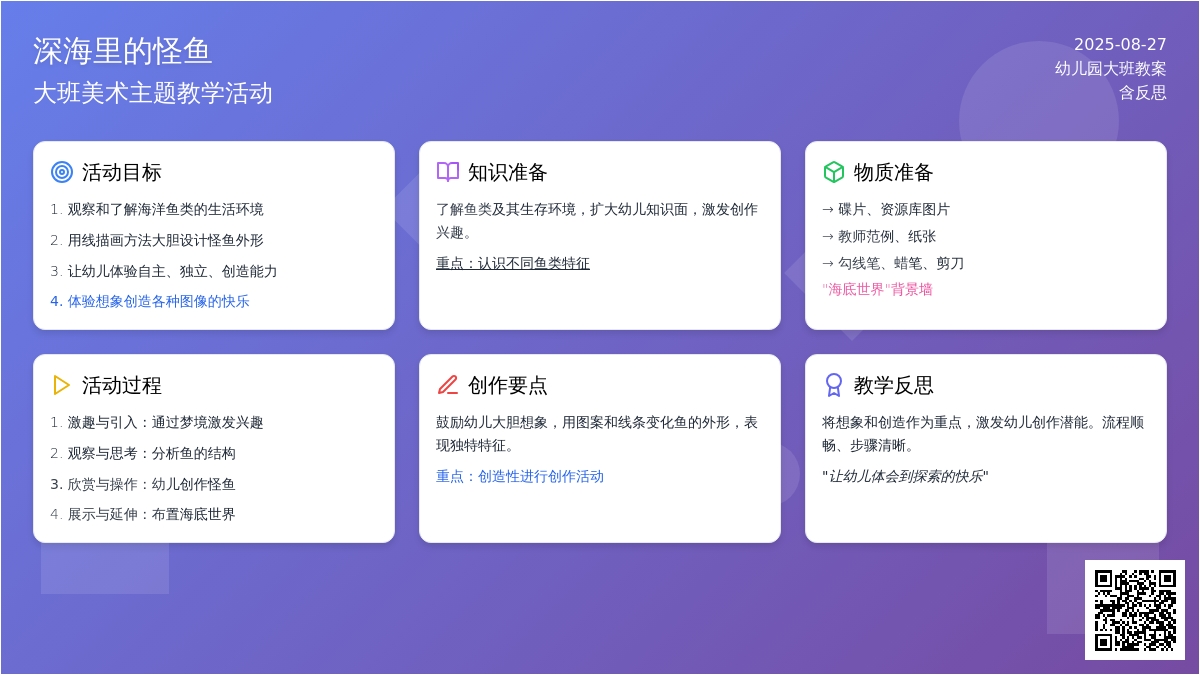Click the label 含反思
The height and width of the screenshot is (675, 1200).
pos(1143,93)
